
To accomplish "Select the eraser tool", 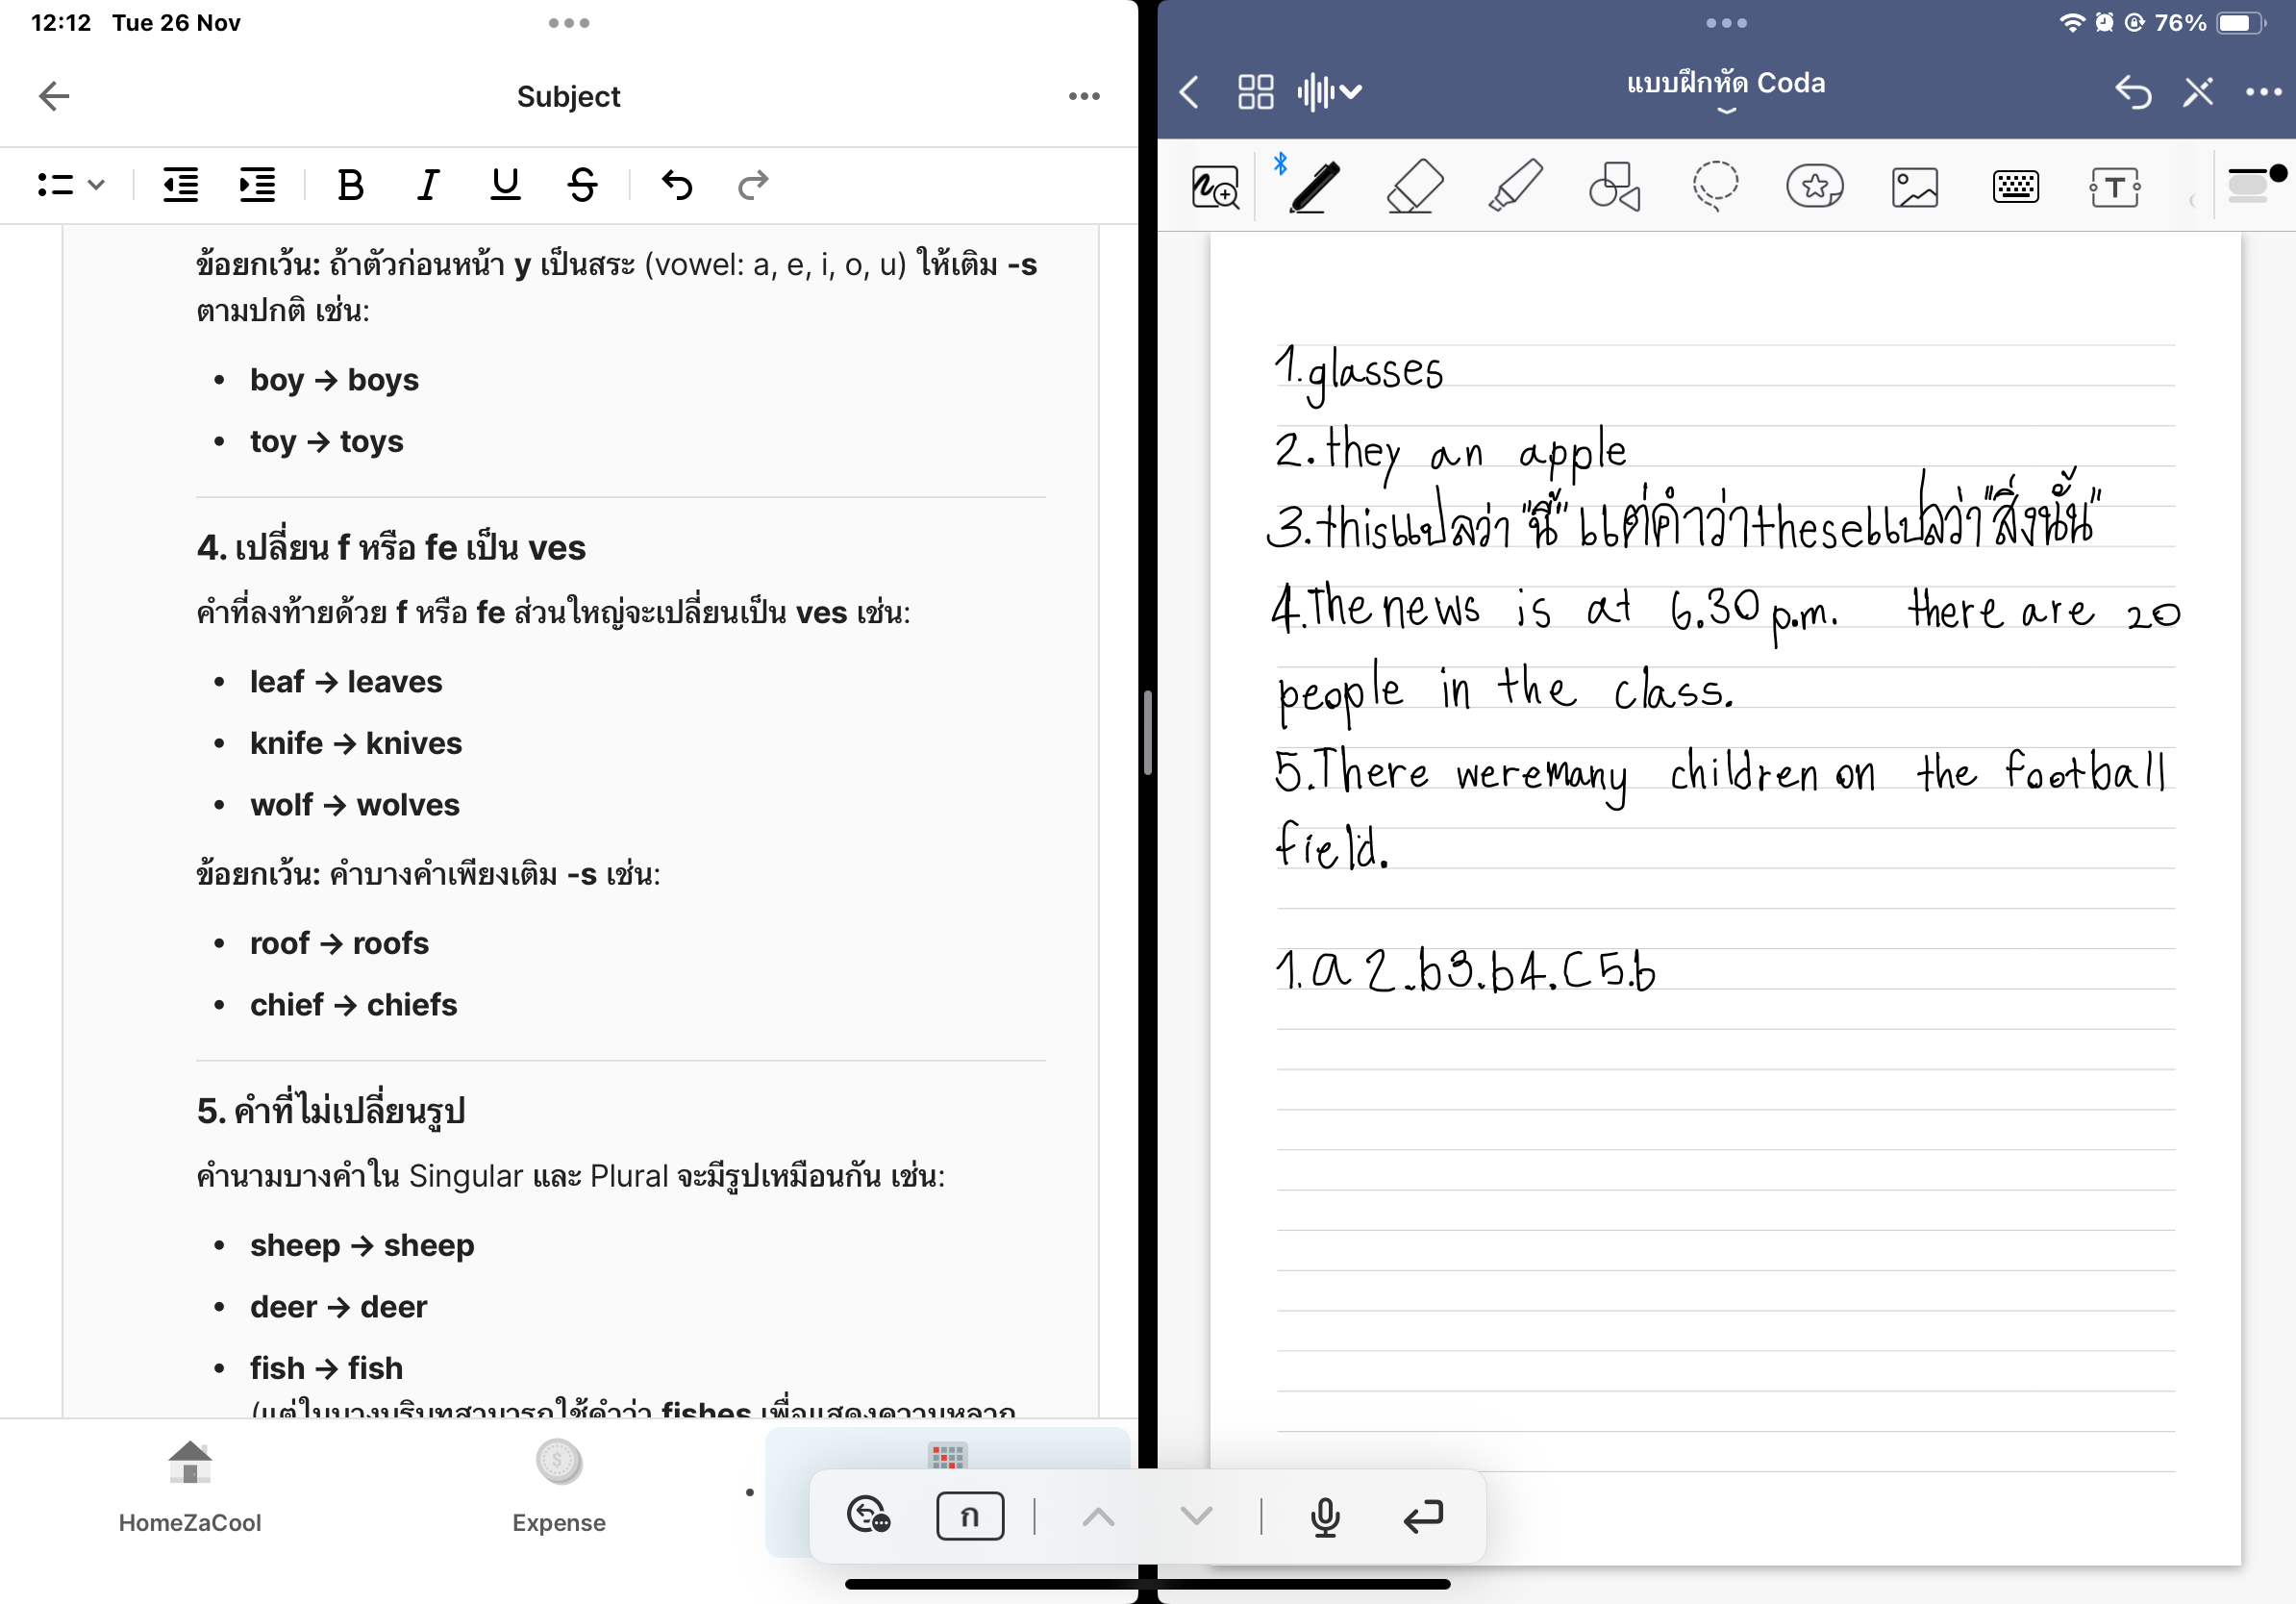I will pyautogui.click(x=1414, y=186).
